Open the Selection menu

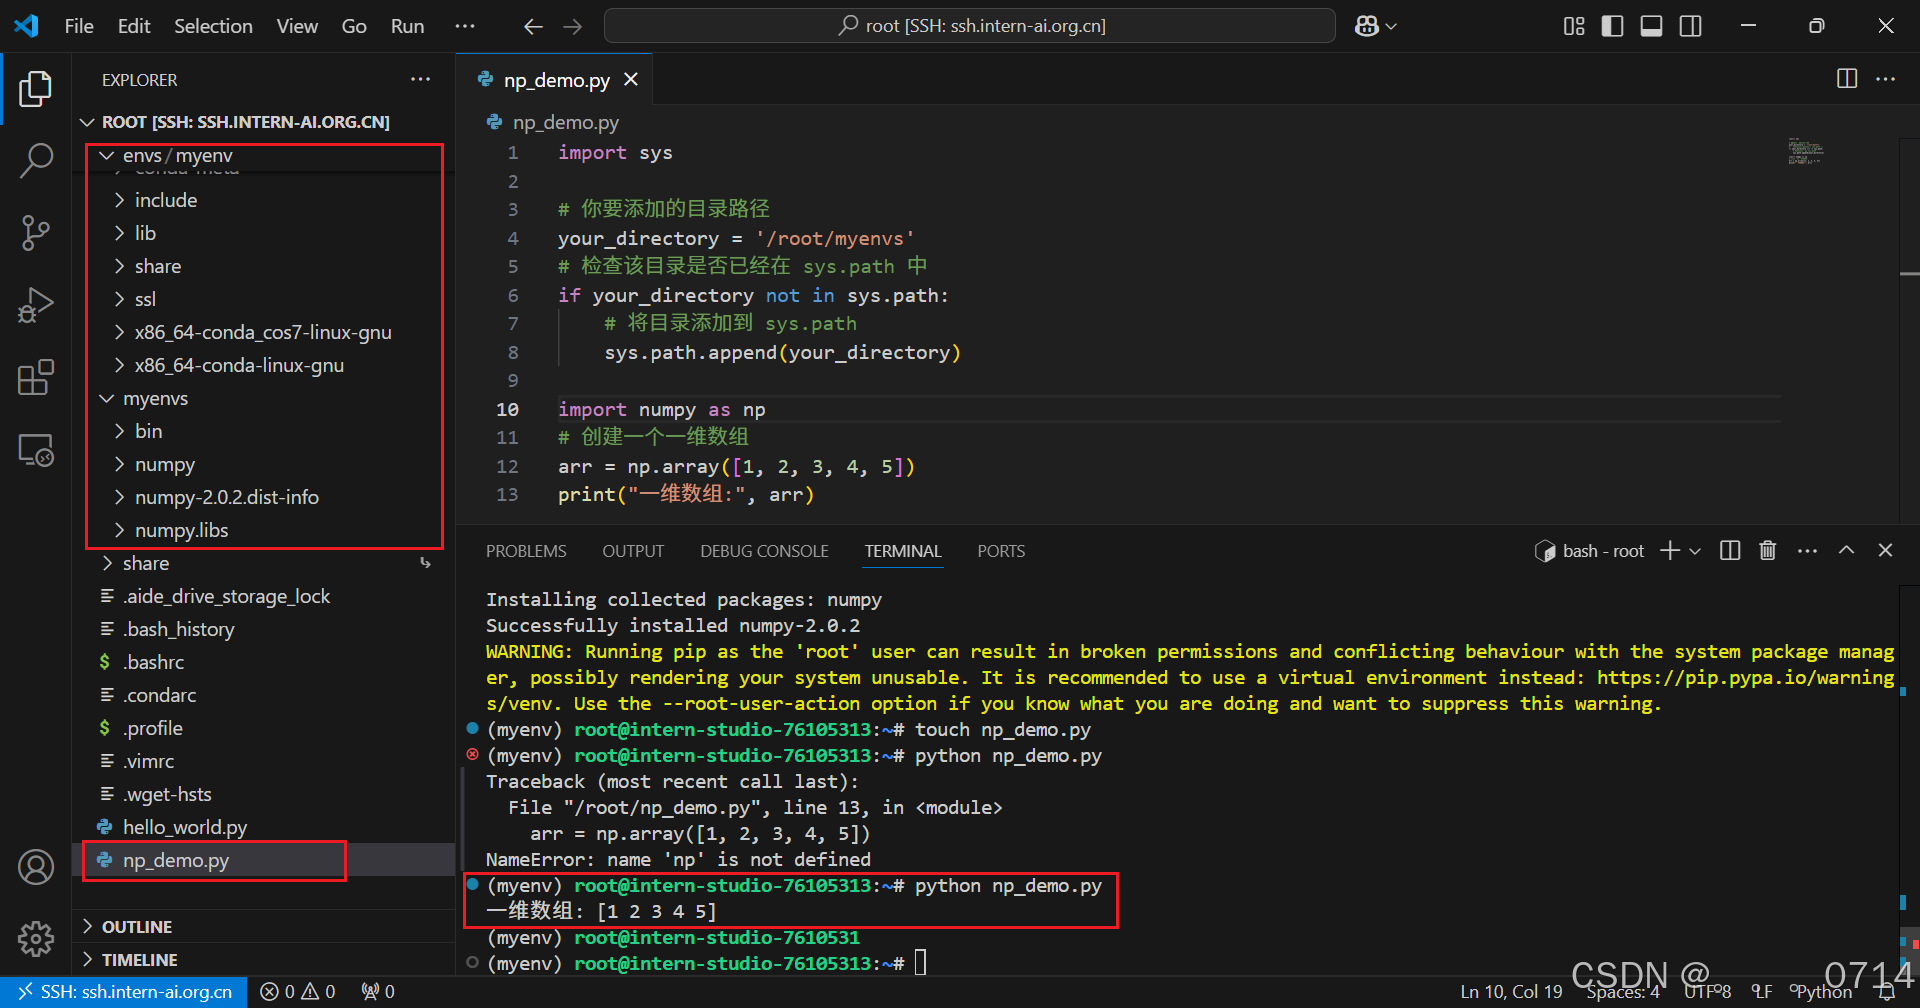(x=213, y=26)
